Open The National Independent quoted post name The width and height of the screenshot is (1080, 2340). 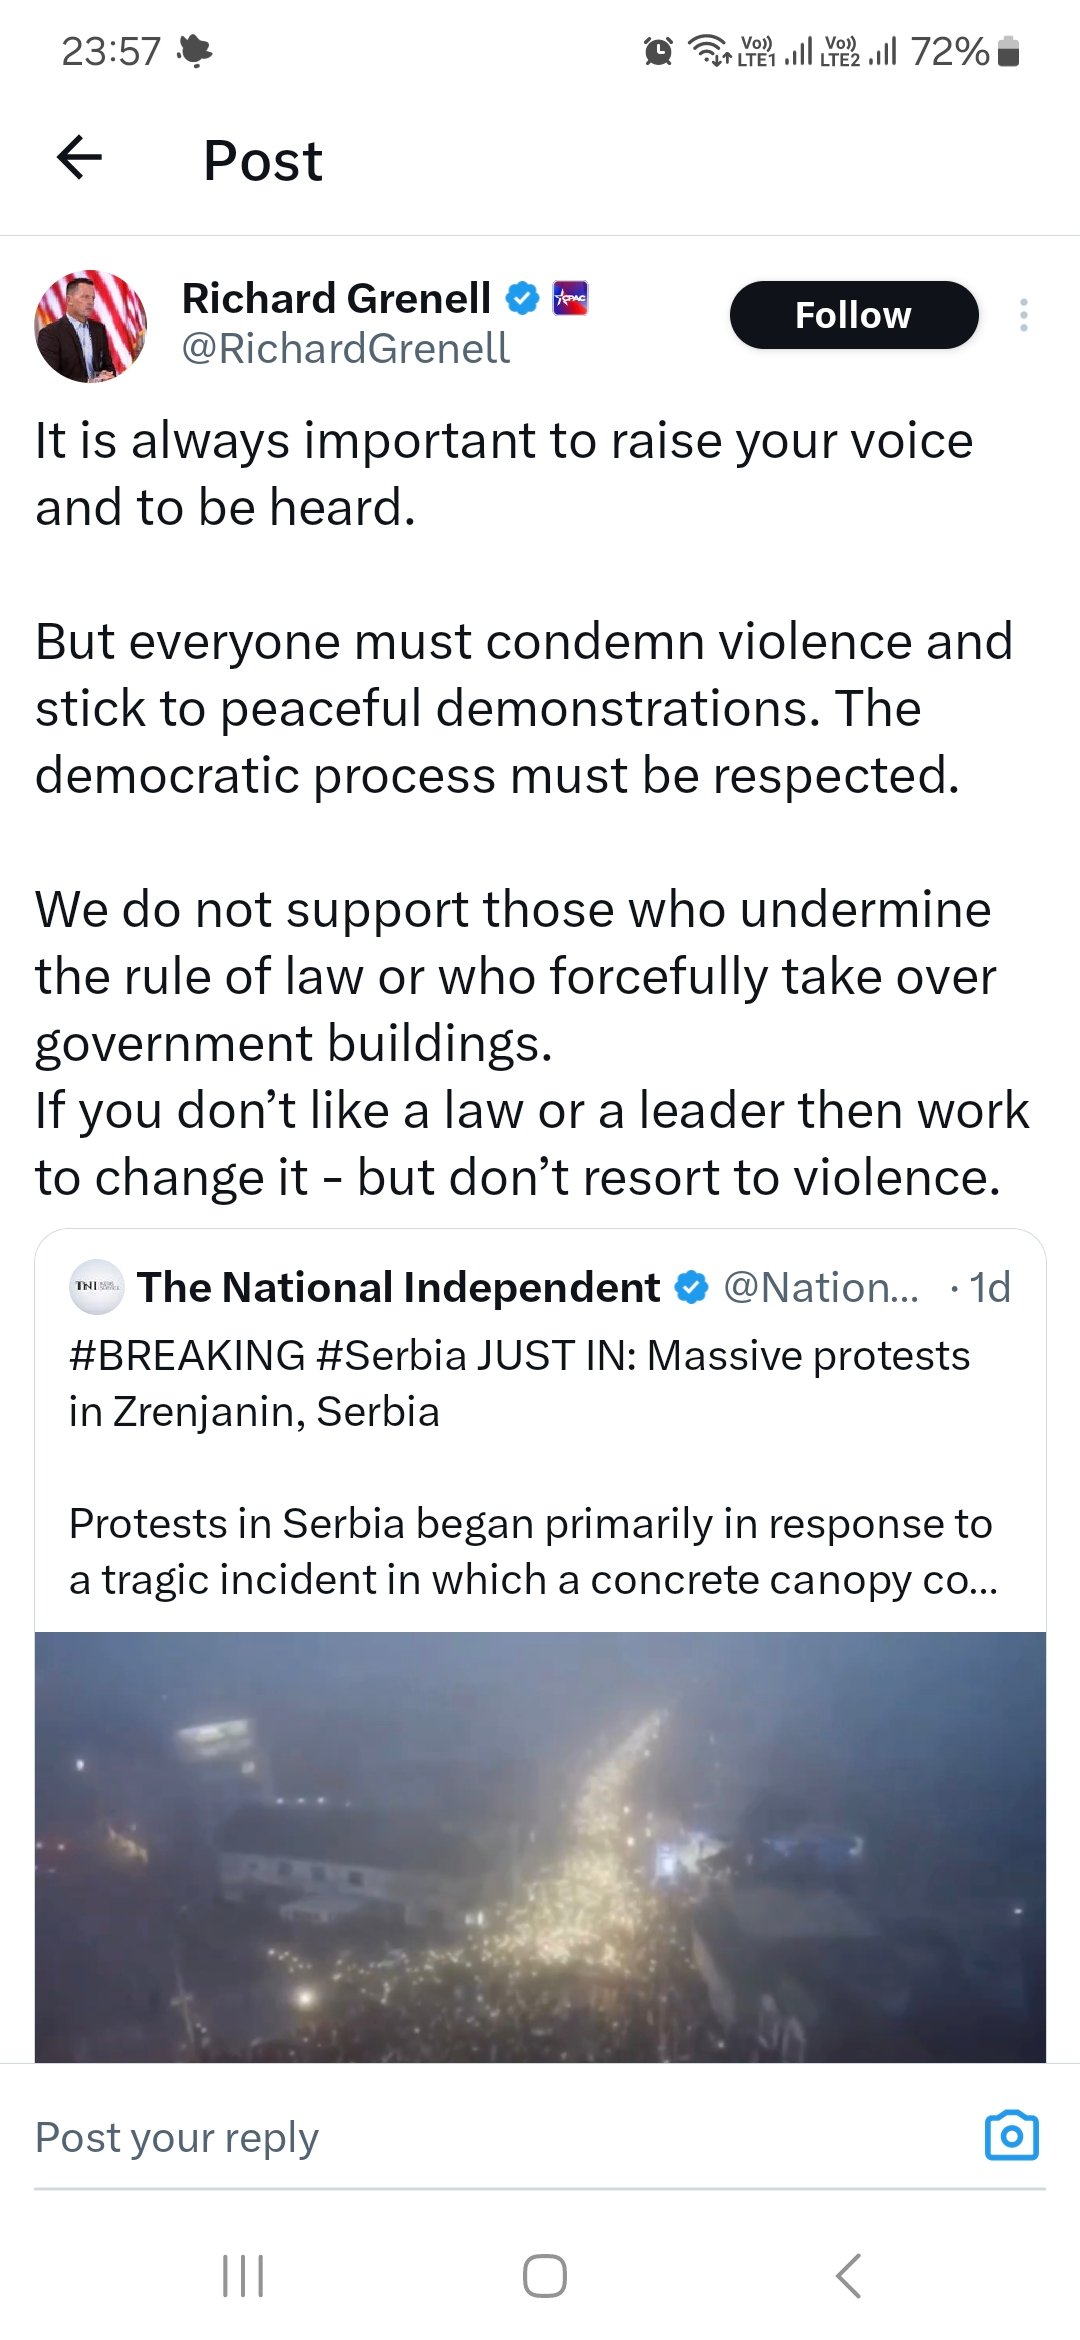pos(399,1287)
